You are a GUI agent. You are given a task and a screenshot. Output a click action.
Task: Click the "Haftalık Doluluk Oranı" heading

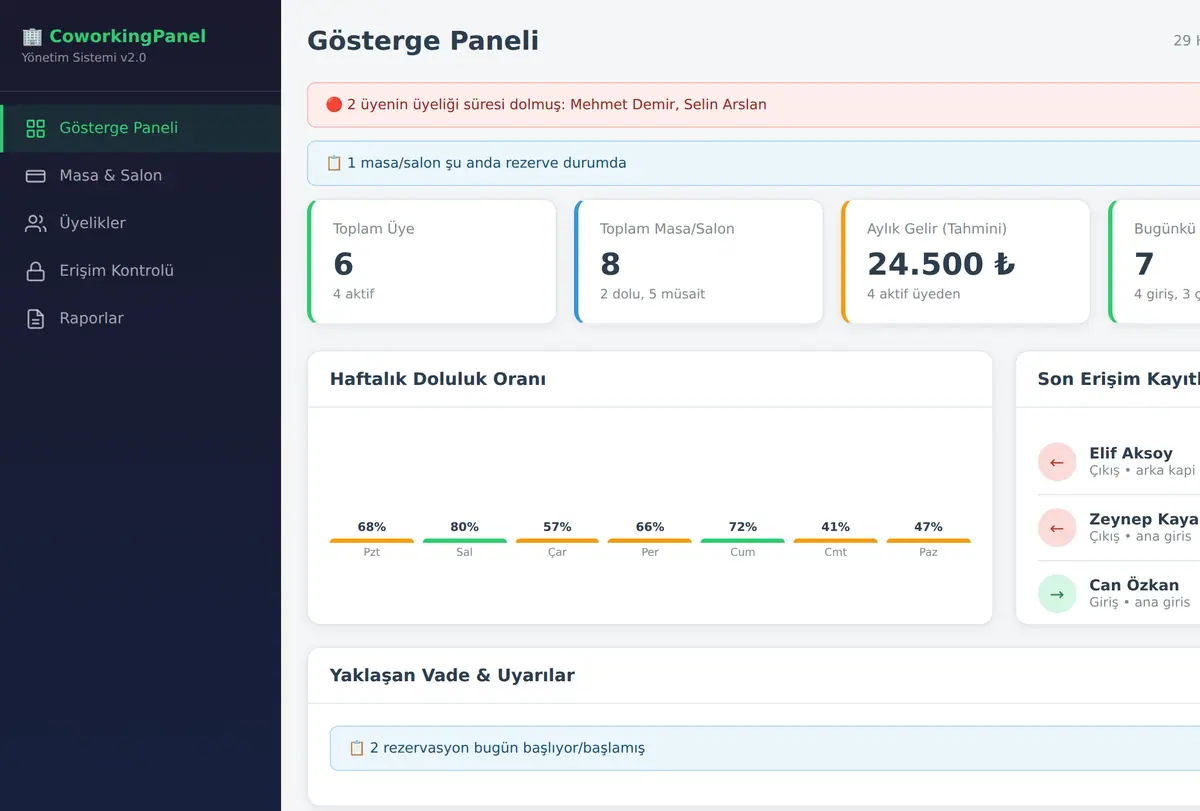tap(438, 379)
